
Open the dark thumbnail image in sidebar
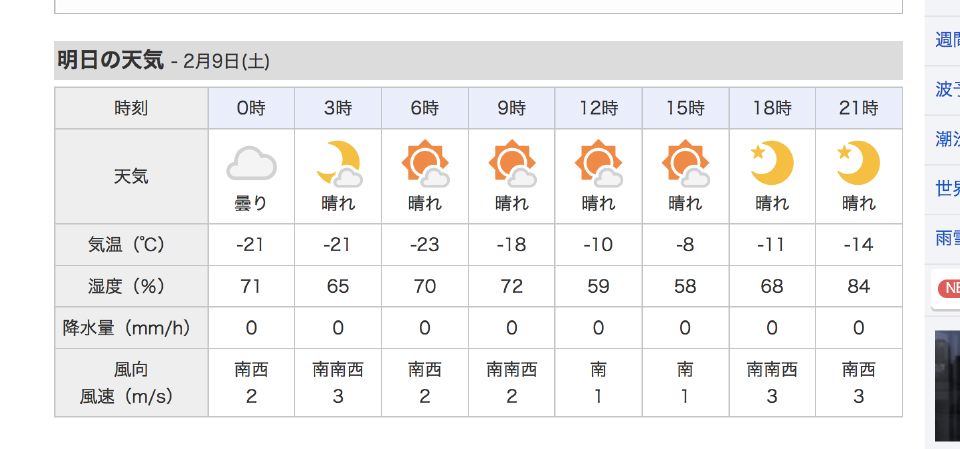947,386
